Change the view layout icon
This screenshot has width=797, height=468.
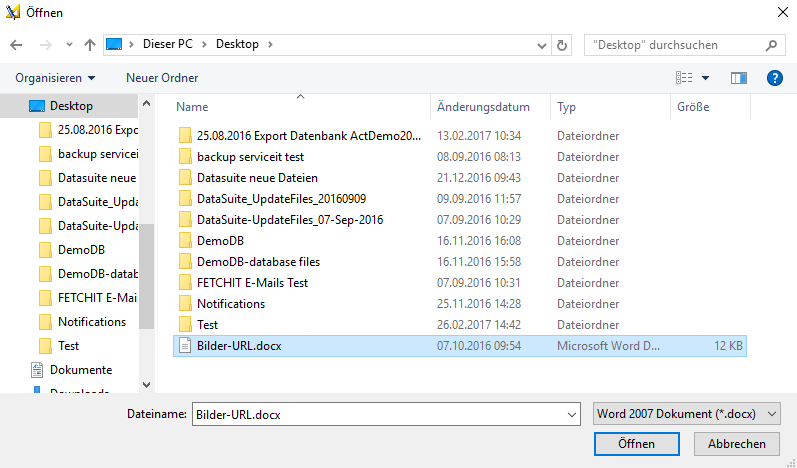684,78
